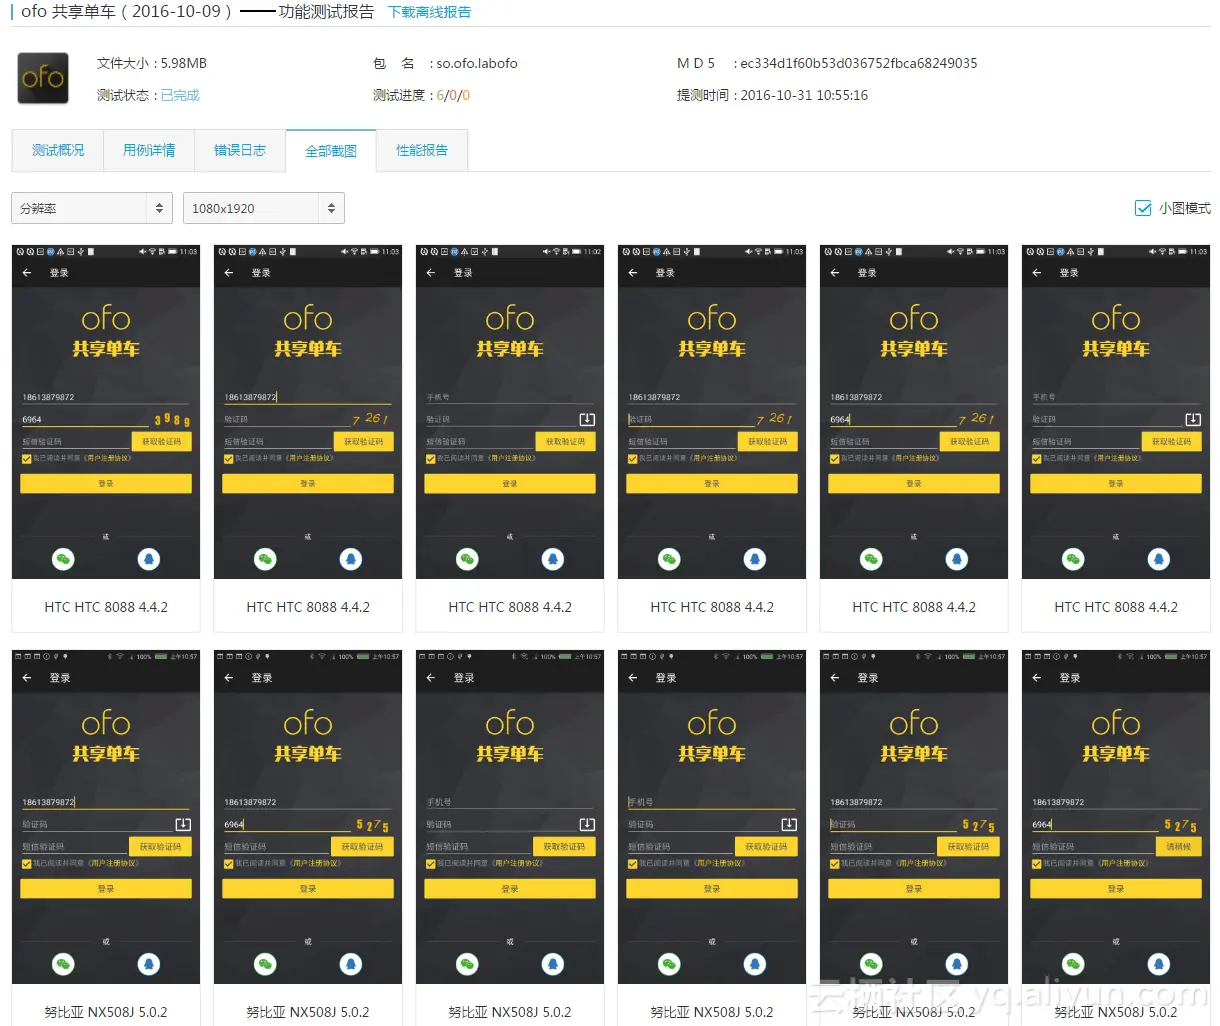Back arrow in HTC screenshot with captcha 3989

tap(27, 272)
